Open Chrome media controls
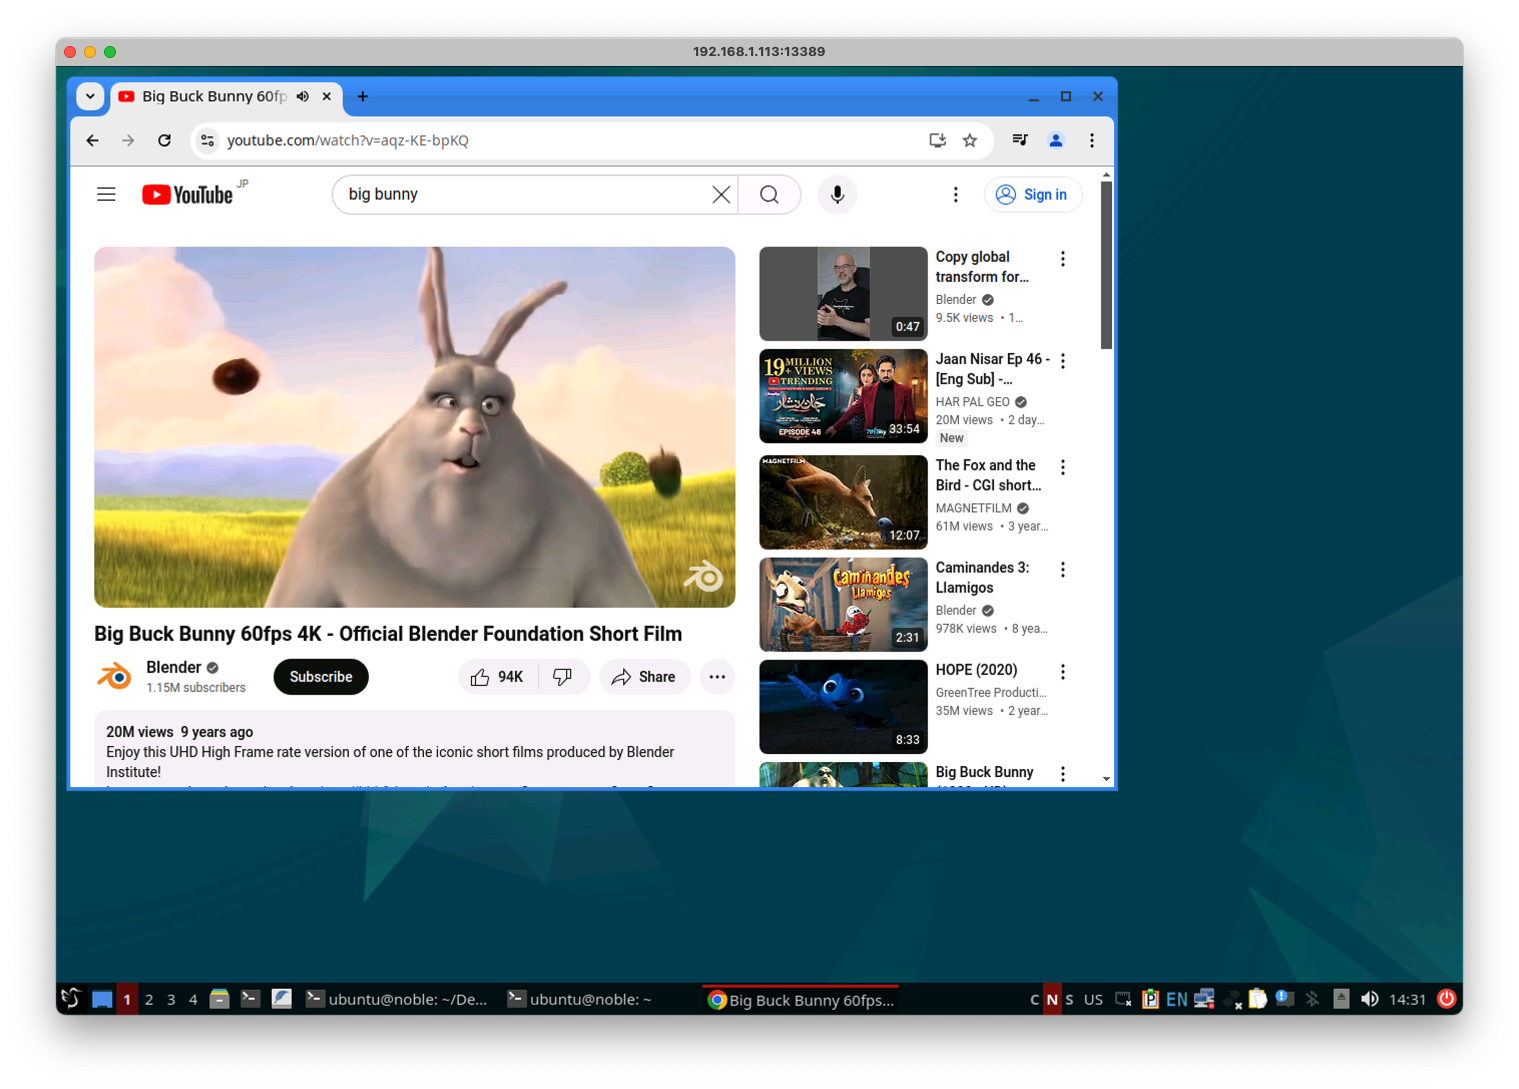The image size is (1519, 1089). pos(1019,140)
